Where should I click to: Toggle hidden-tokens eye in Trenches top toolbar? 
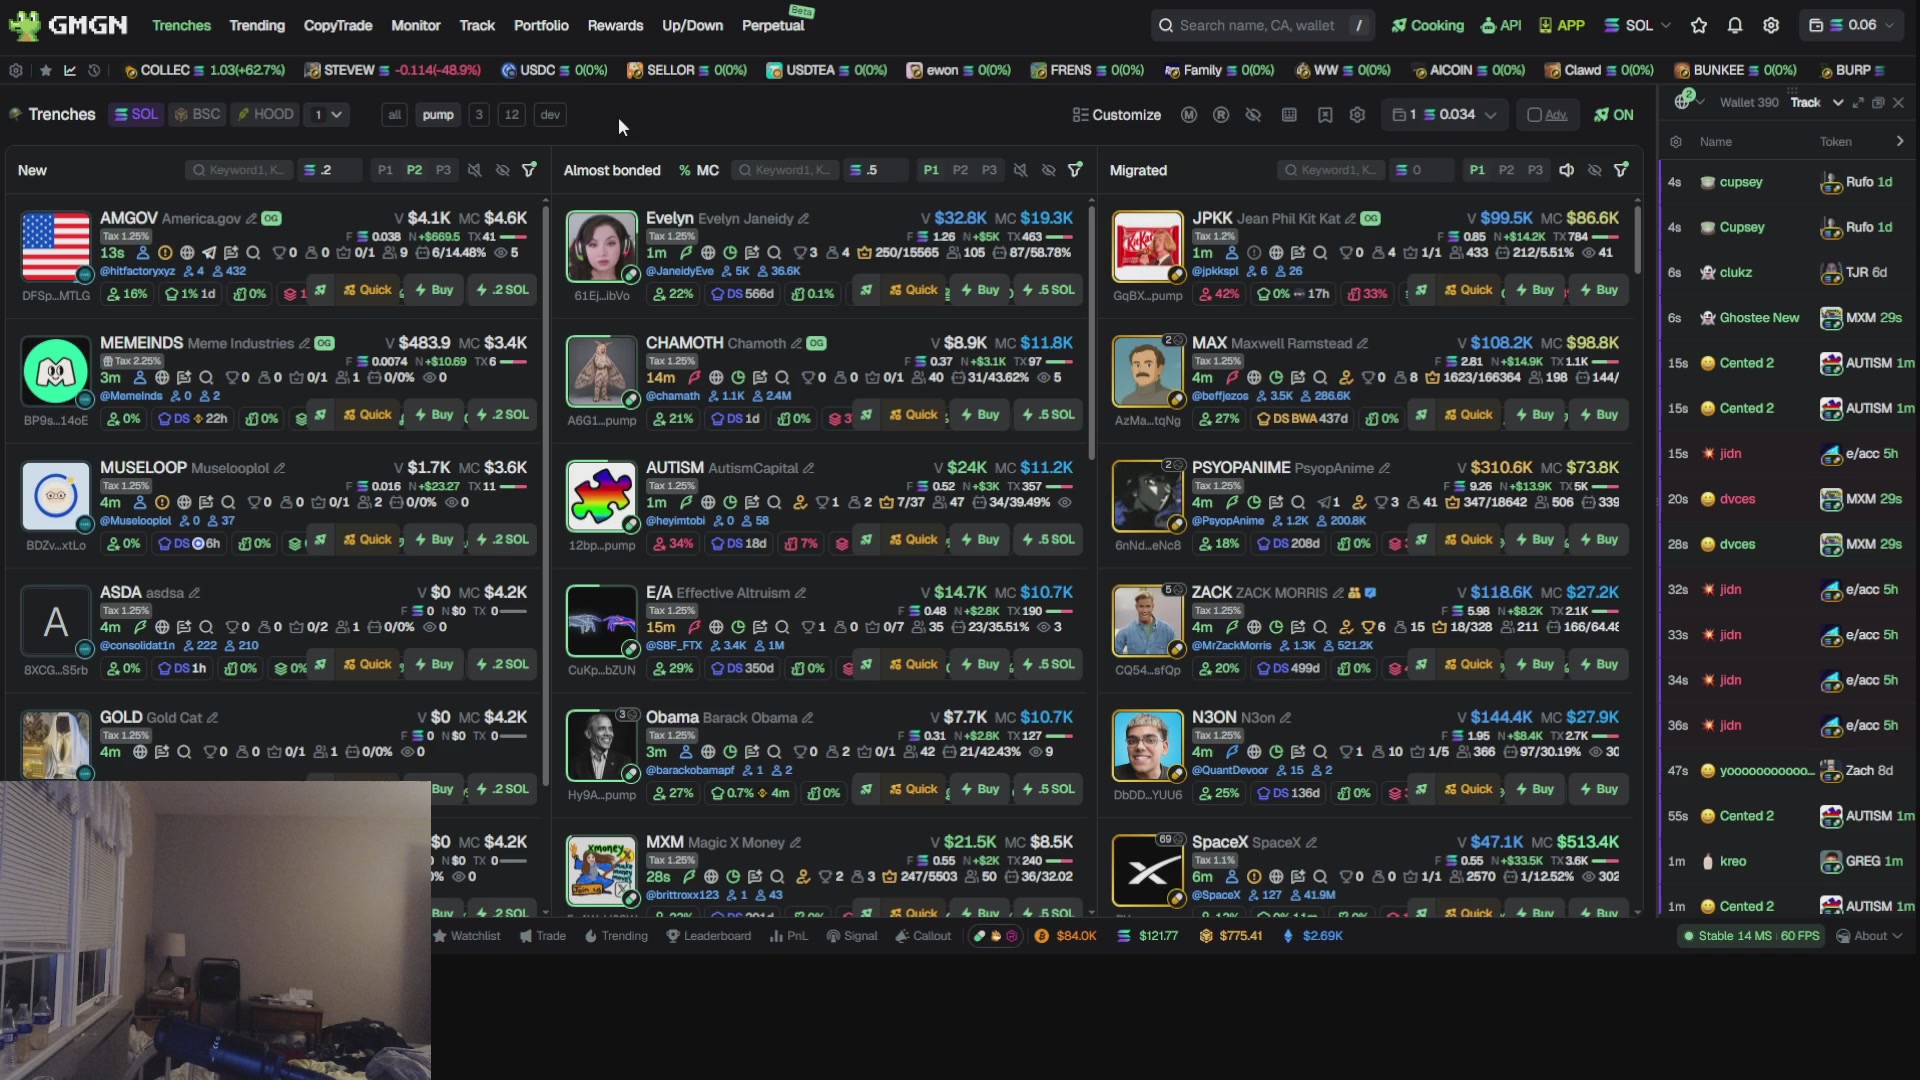click(1253, 115)
